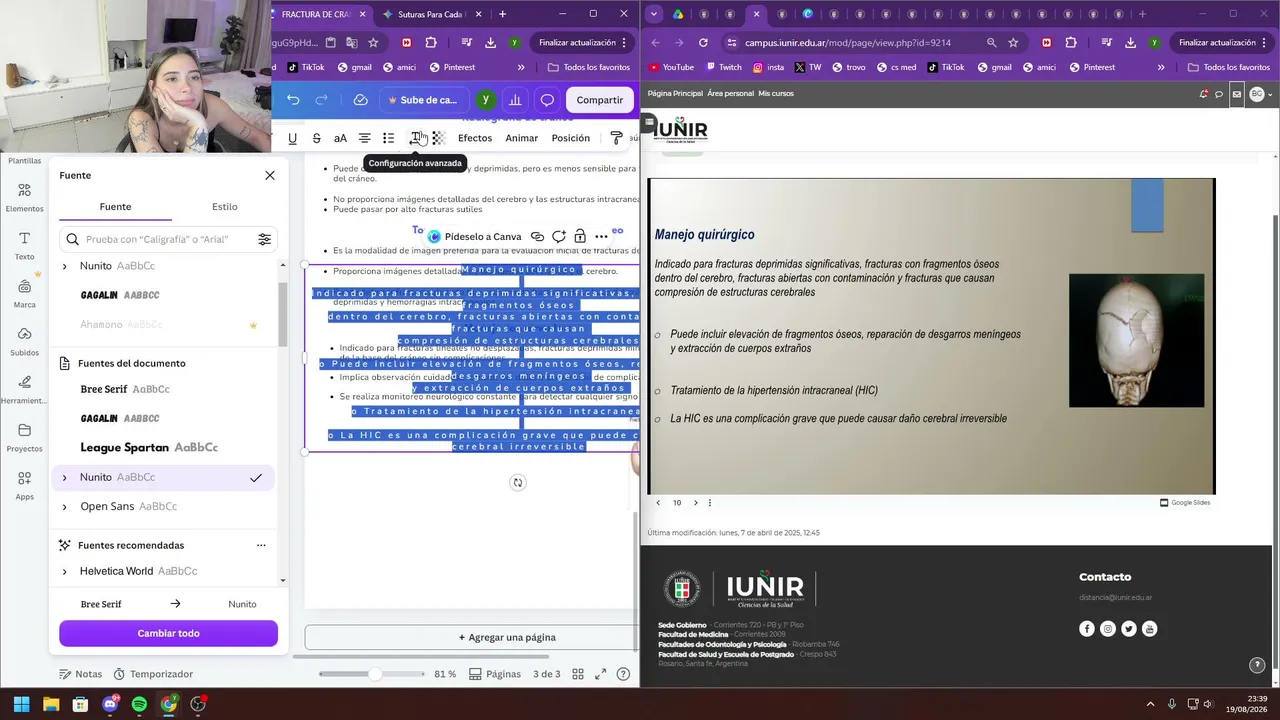Open slide options menu in Google Slides embed

point(710,503)
